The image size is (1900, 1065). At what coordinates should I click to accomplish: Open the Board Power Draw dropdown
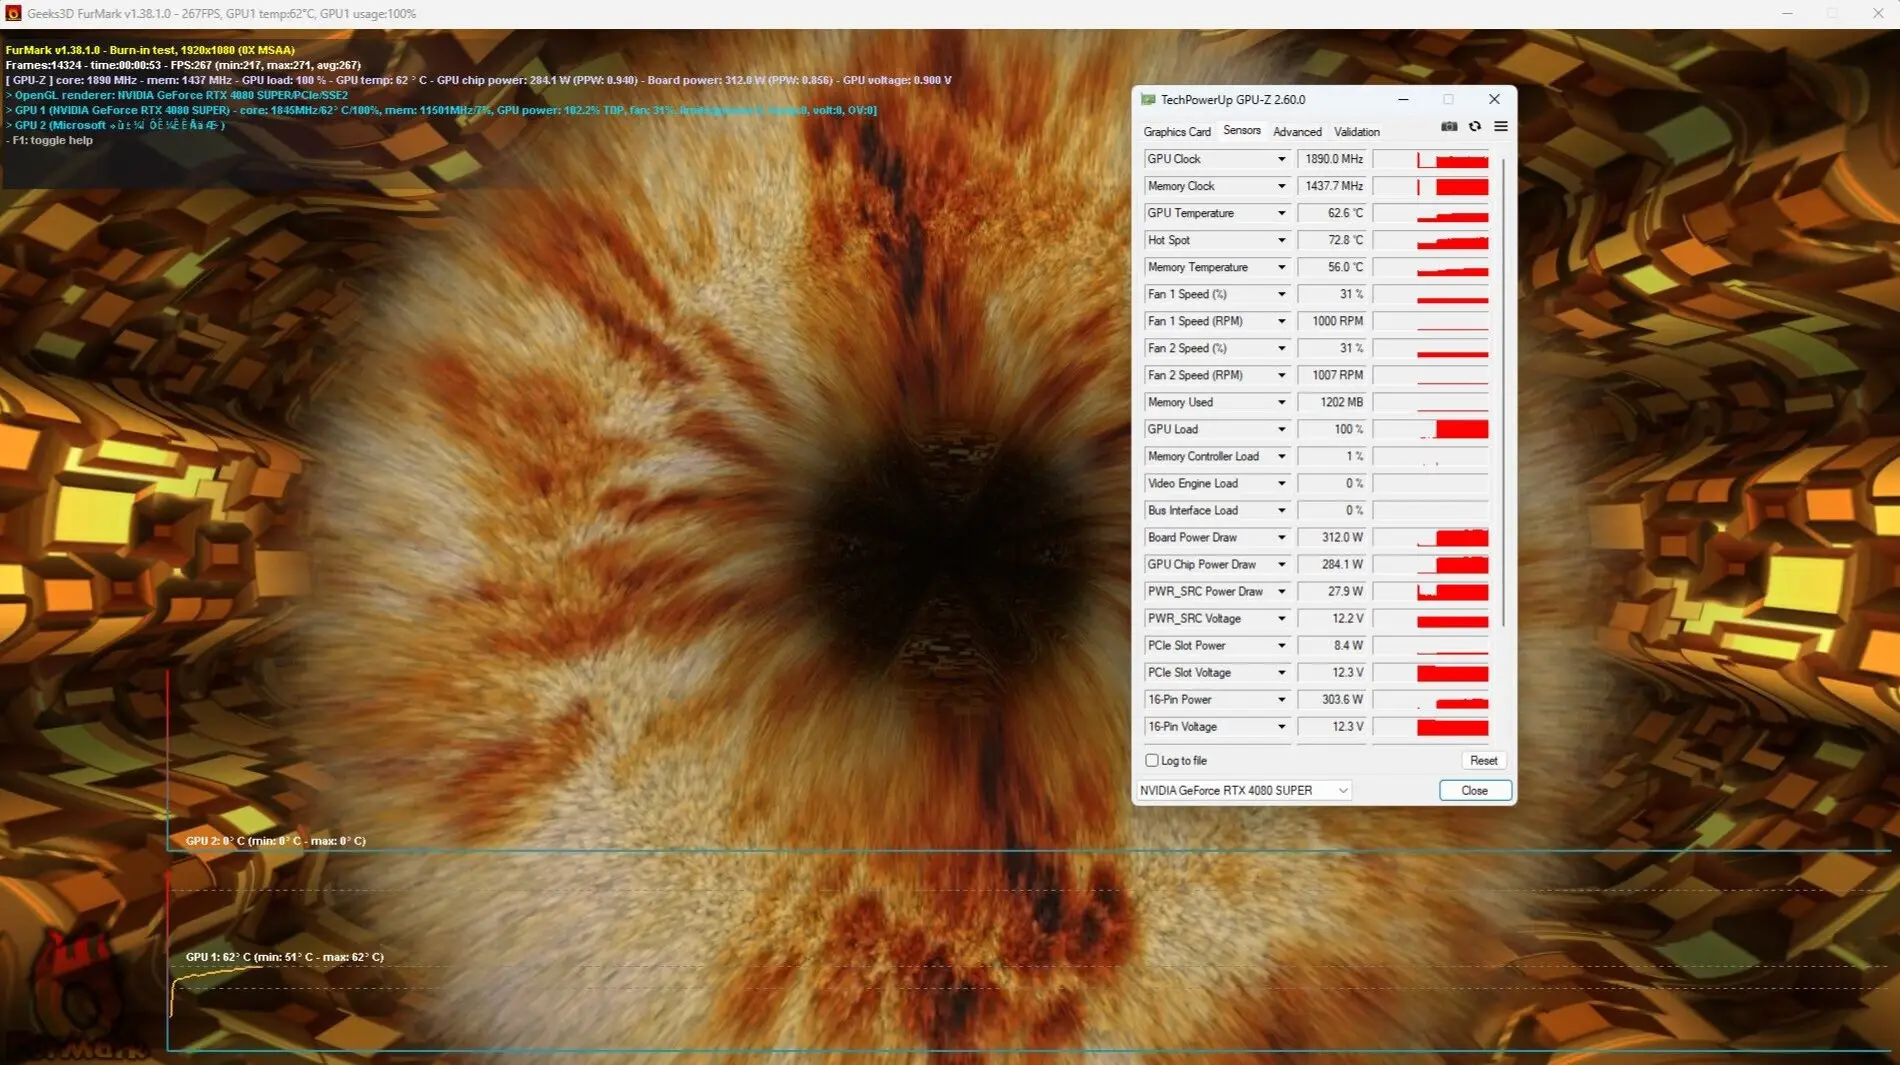click(1281, 538)
